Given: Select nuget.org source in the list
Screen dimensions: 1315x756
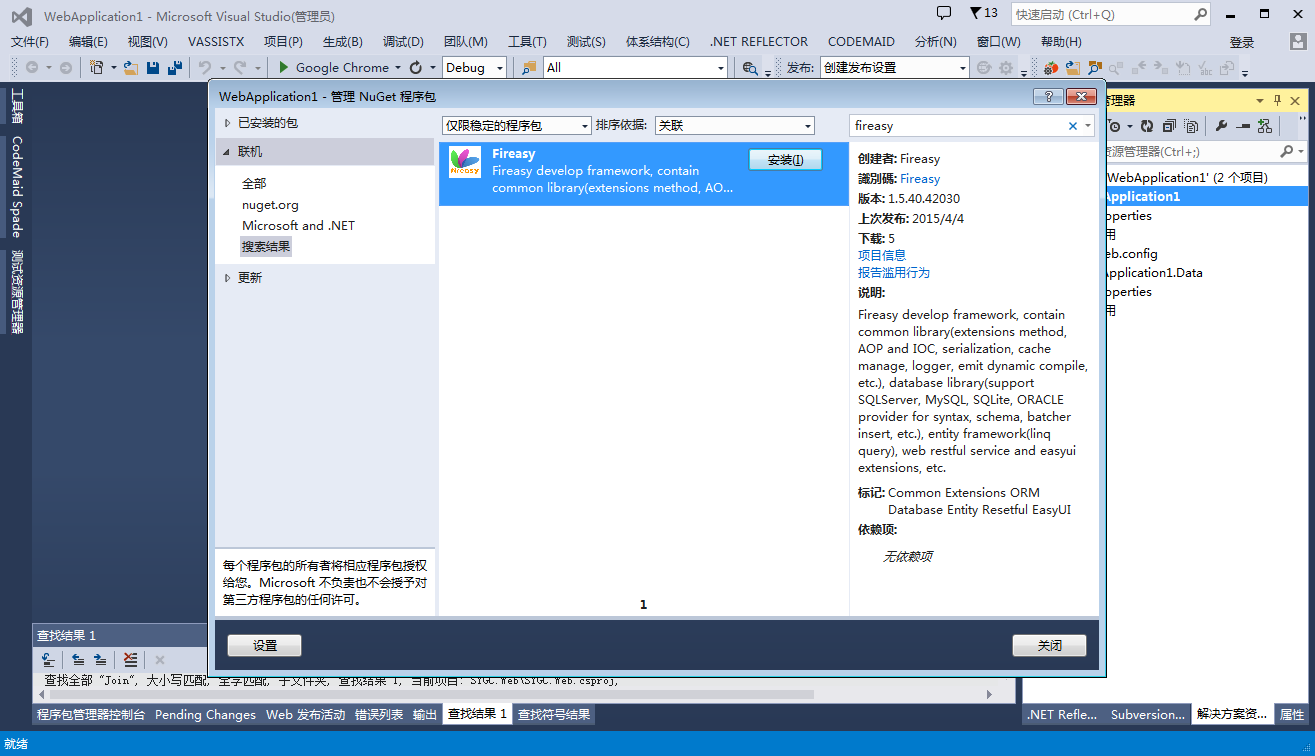Looking at the screenshot, I should [270, 204].
